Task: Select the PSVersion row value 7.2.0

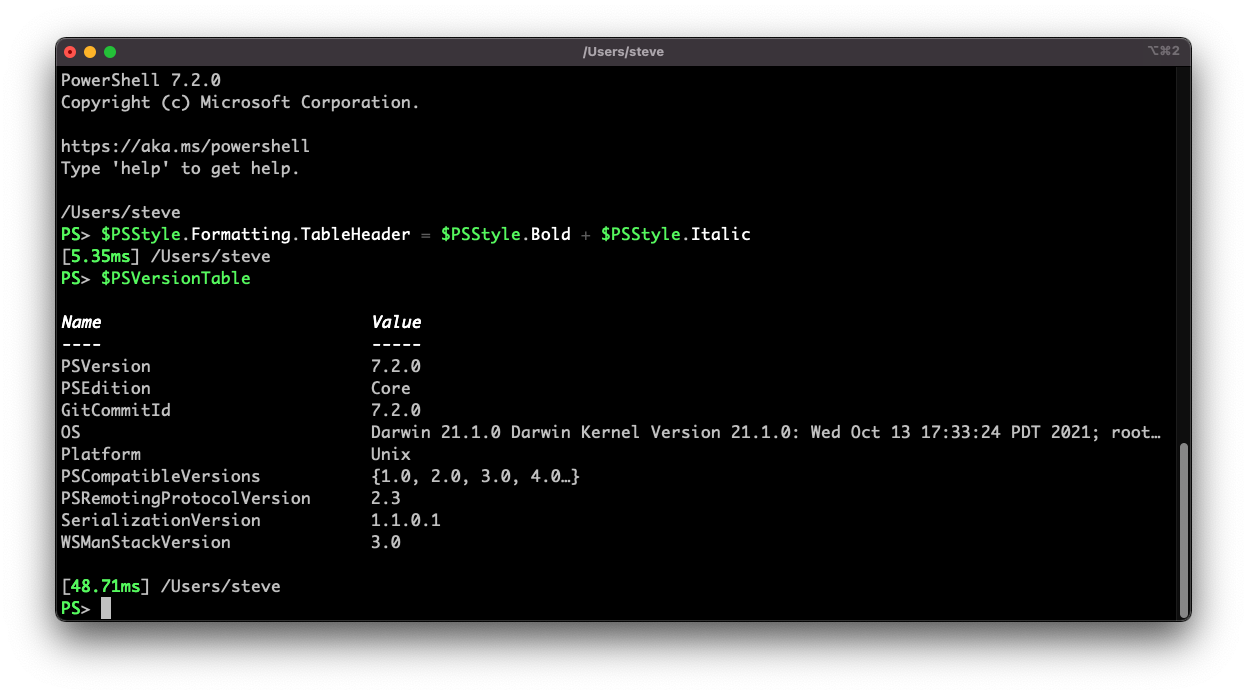Action: coord(394,366)
